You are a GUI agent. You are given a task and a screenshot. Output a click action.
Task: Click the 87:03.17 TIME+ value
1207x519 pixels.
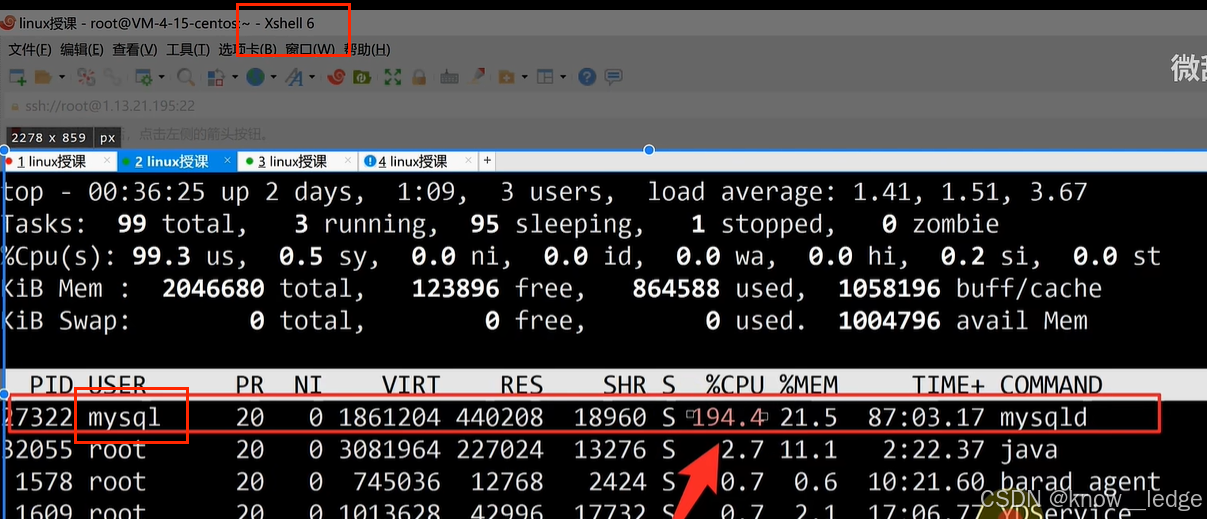click(926, 416)
